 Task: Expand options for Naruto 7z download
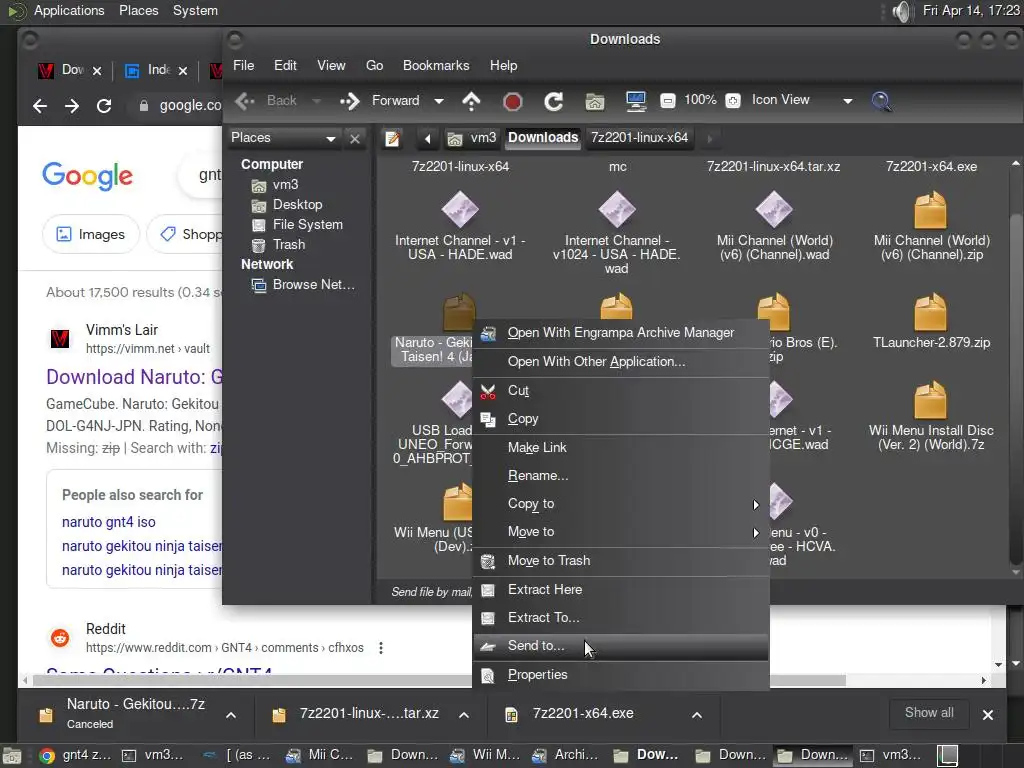click(x=231, y=715)
